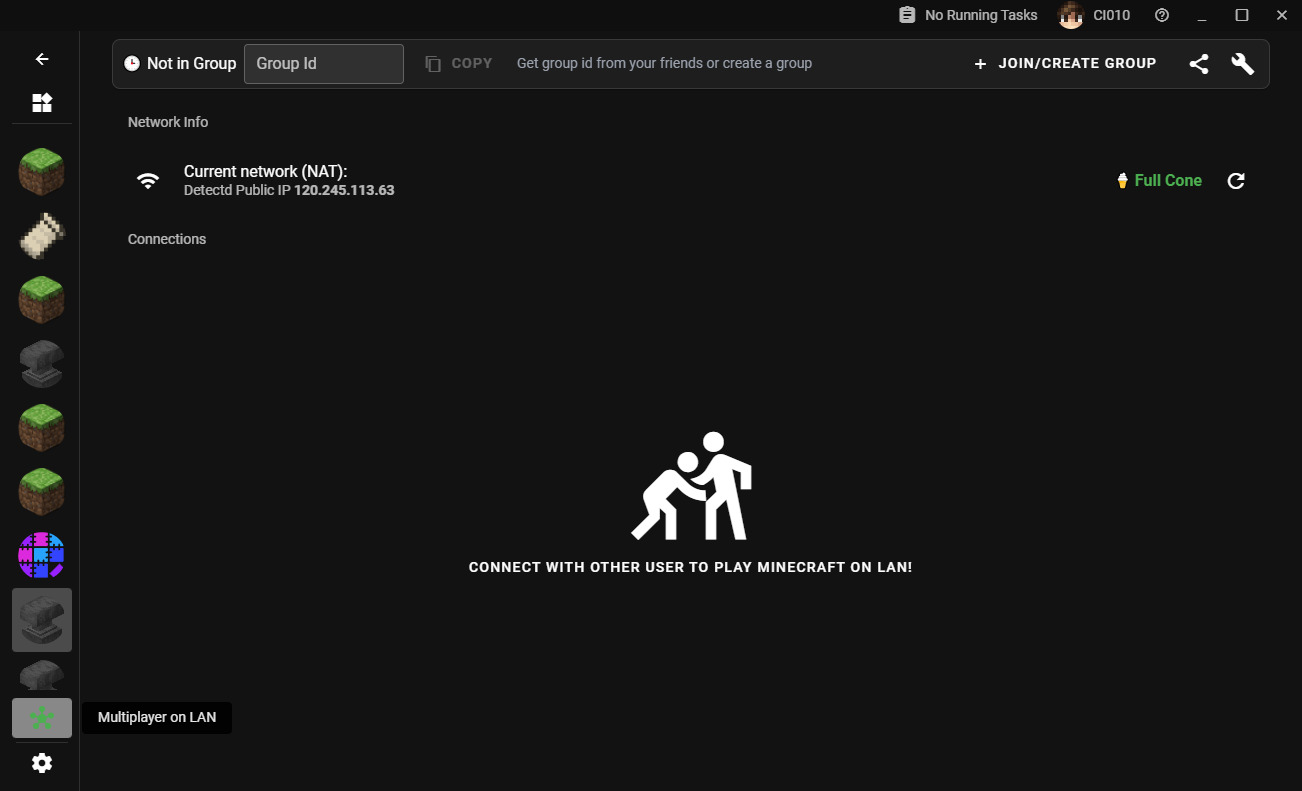The width and height of the screenshot is (1302, 791).
Task: Click the Not in Group status text
Action: tap(191, 63)
